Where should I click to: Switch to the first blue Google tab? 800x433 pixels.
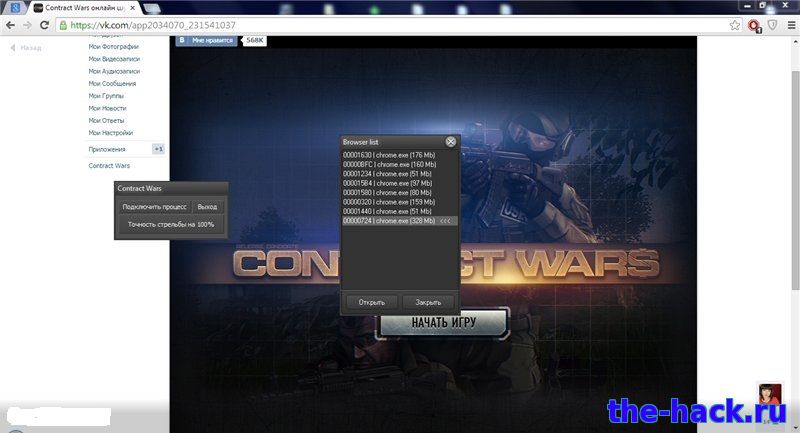tap(15, 8)
